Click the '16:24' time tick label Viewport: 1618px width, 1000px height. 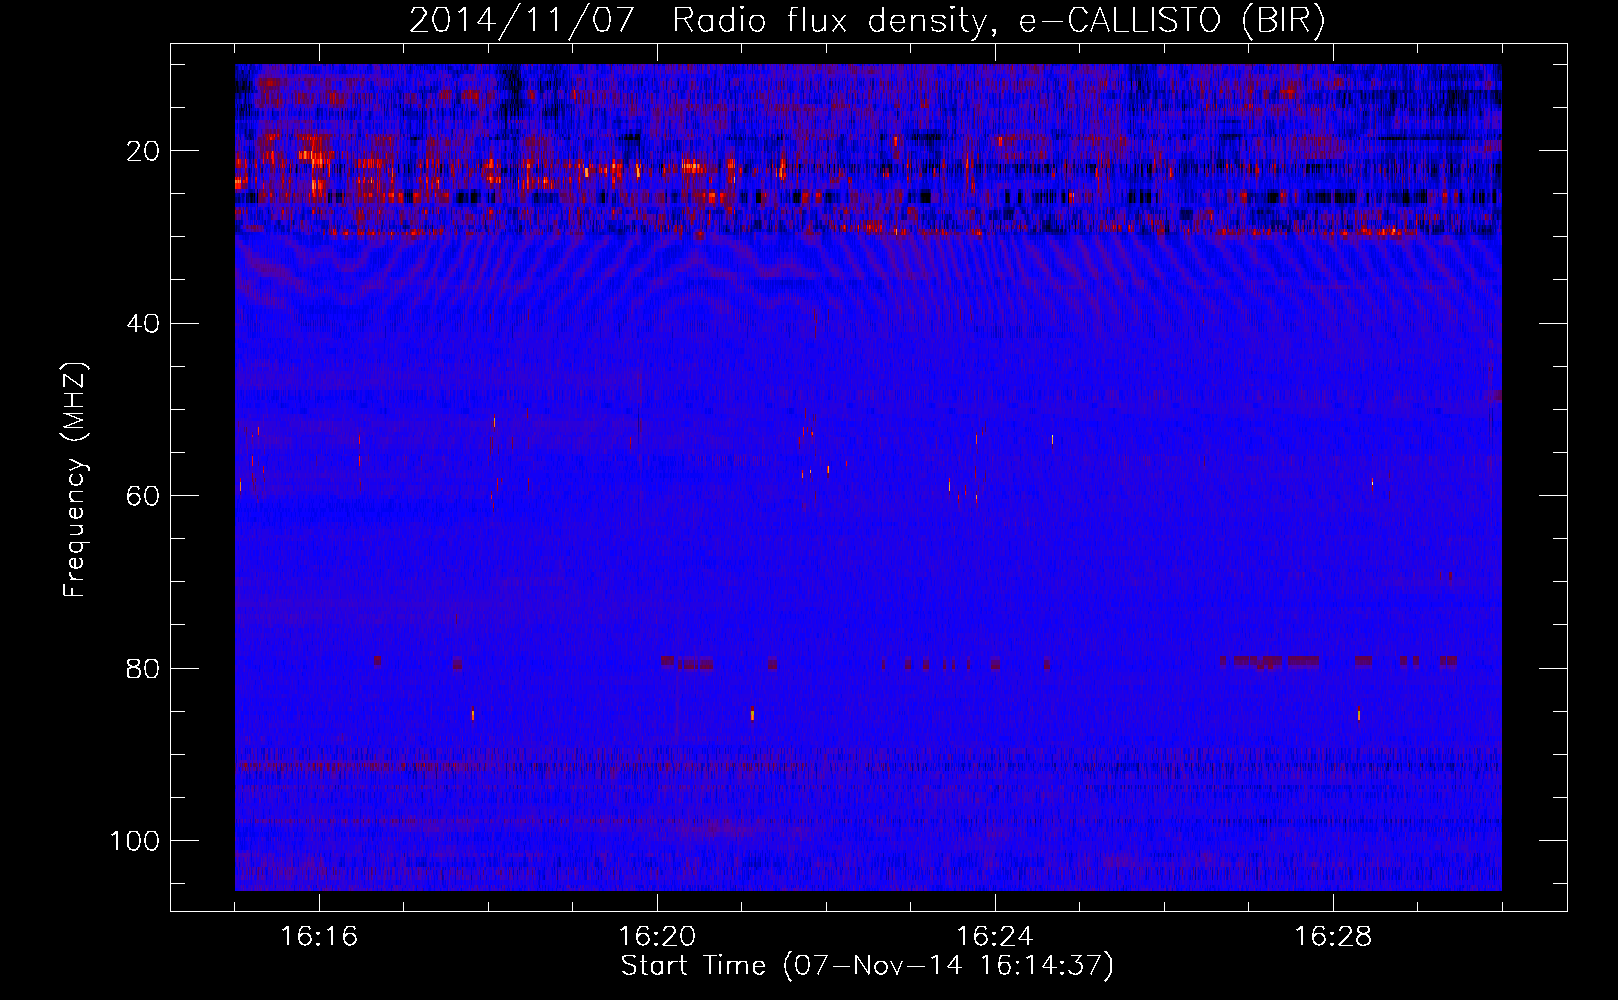pyautogui.click(x=995, y=937)
